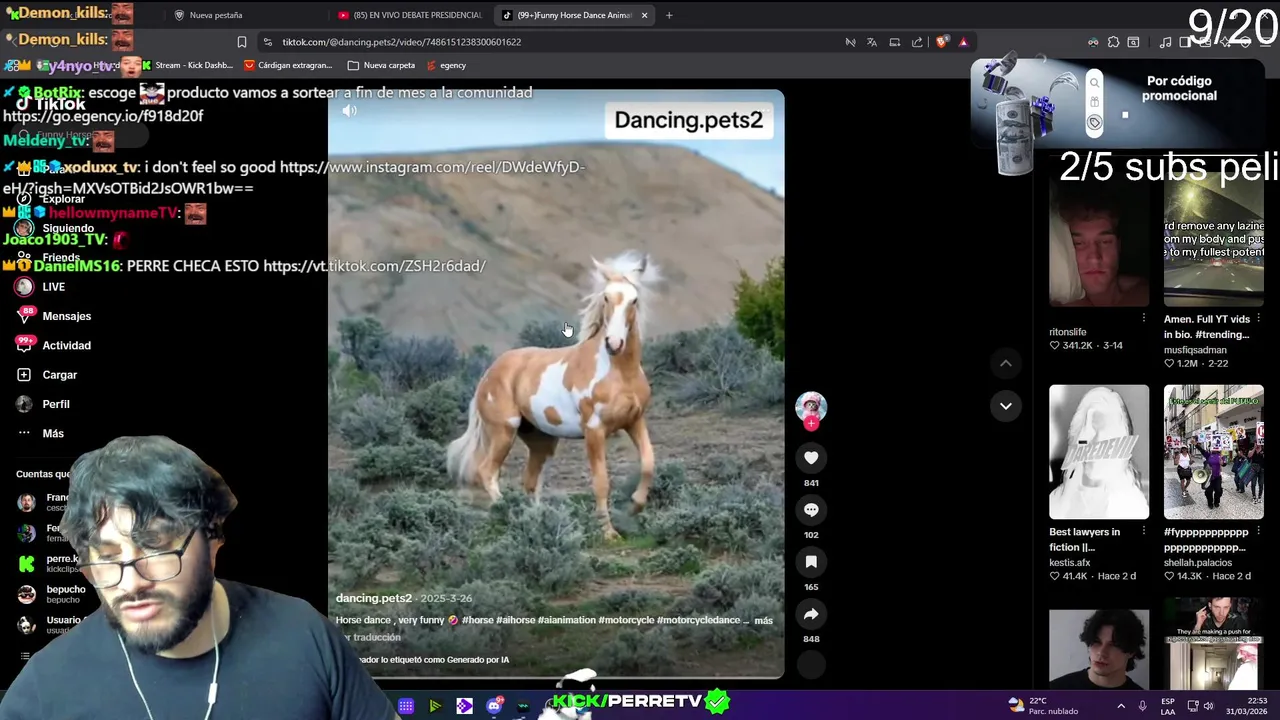Open the 'Cárdigan extragran...' bookmark
Screen dimensions: 1280x720
point(288,65)
